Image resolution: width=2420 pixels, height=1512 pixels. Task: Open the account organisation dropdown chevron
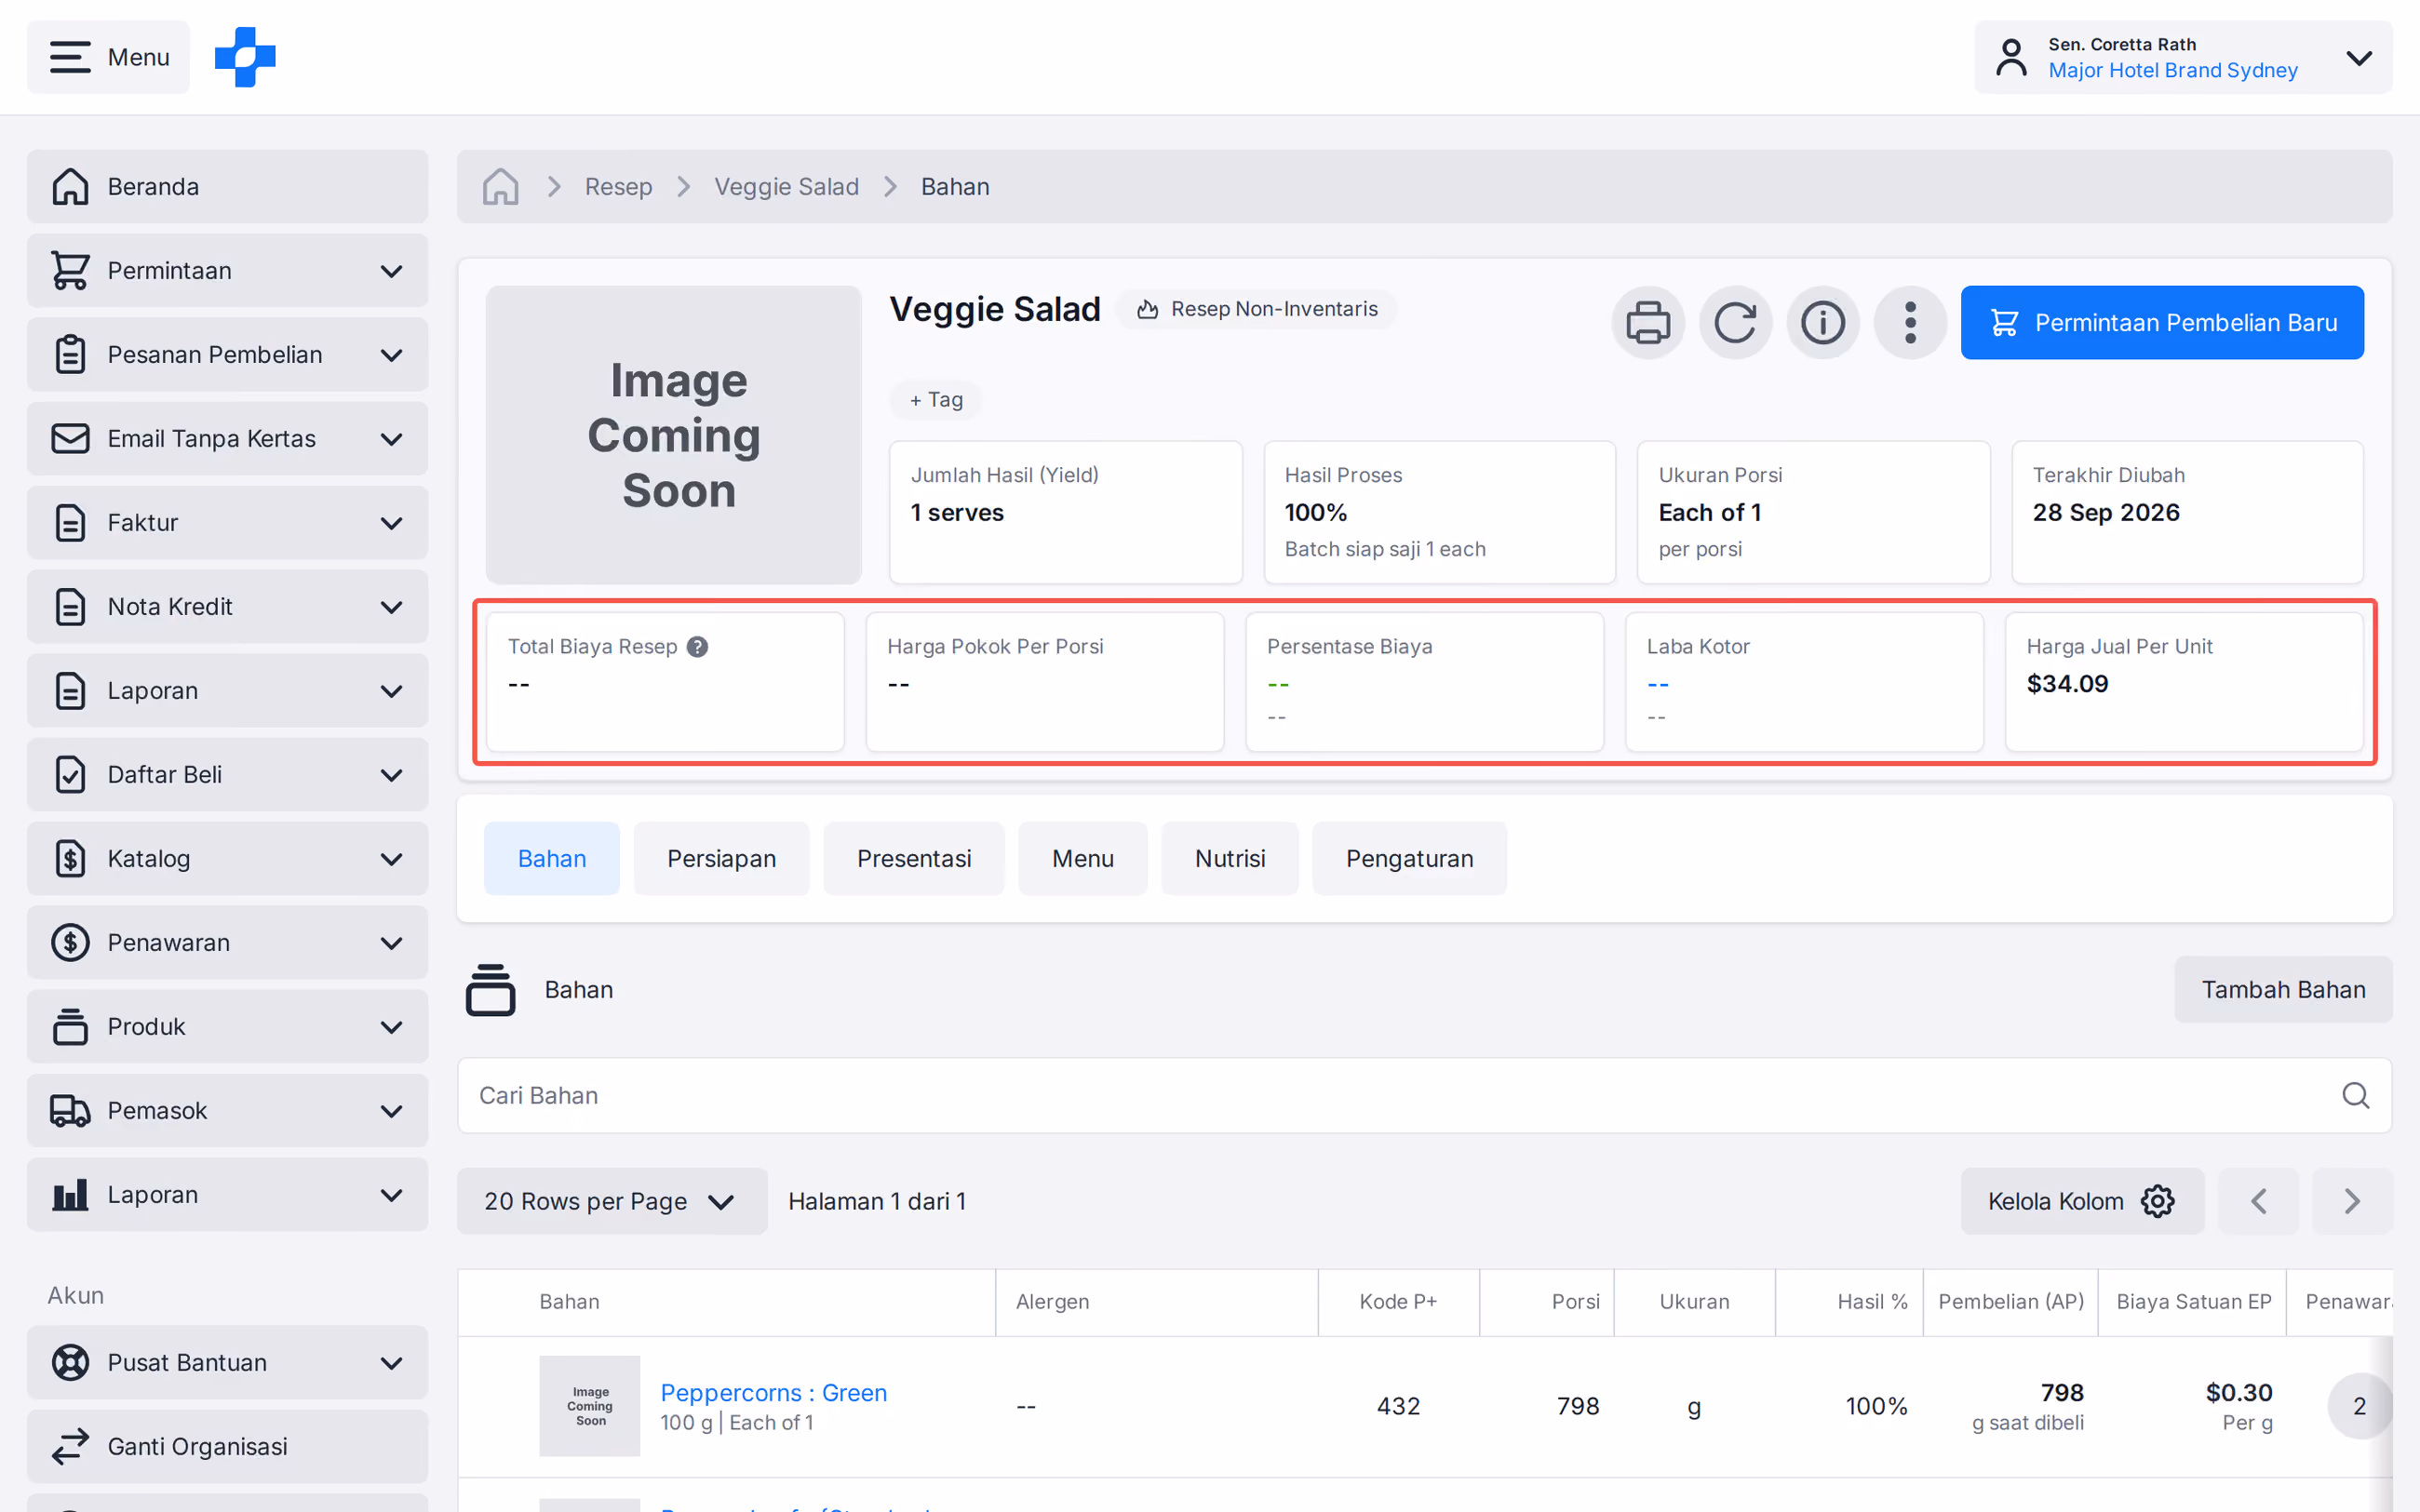(x=2359, y=57)
